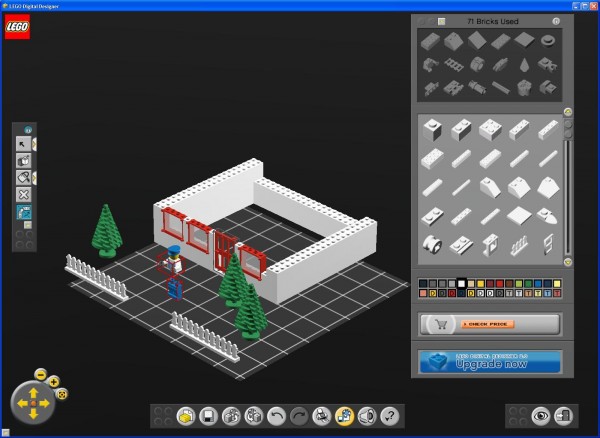
Task: Pick the wheel piece from the palette
Action: click(432, 244)
